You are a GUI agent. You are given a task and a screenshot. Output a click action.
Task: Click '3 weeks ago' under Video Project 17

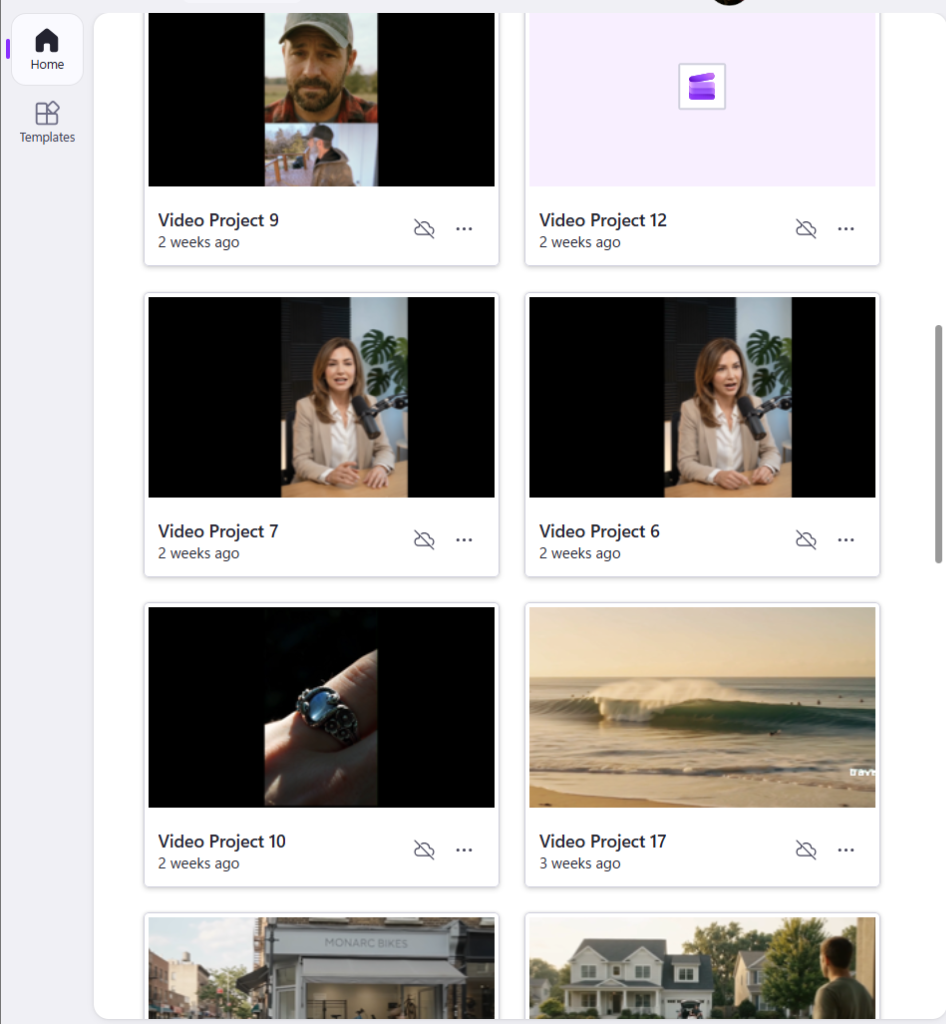click(580, 863)
